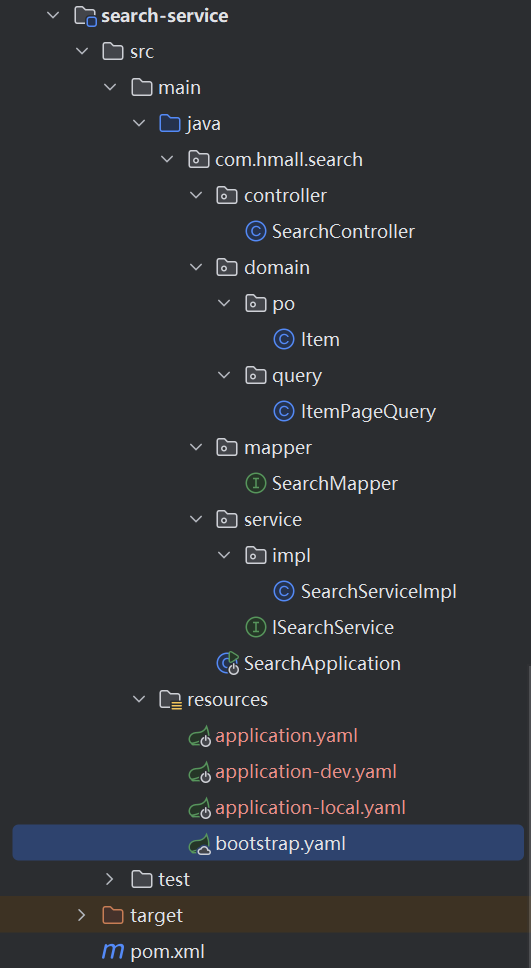Image resolution: width=531 pixels, height=968 pixels.
Task: Collapse the controller package
Action: click(x=196, y=196)
